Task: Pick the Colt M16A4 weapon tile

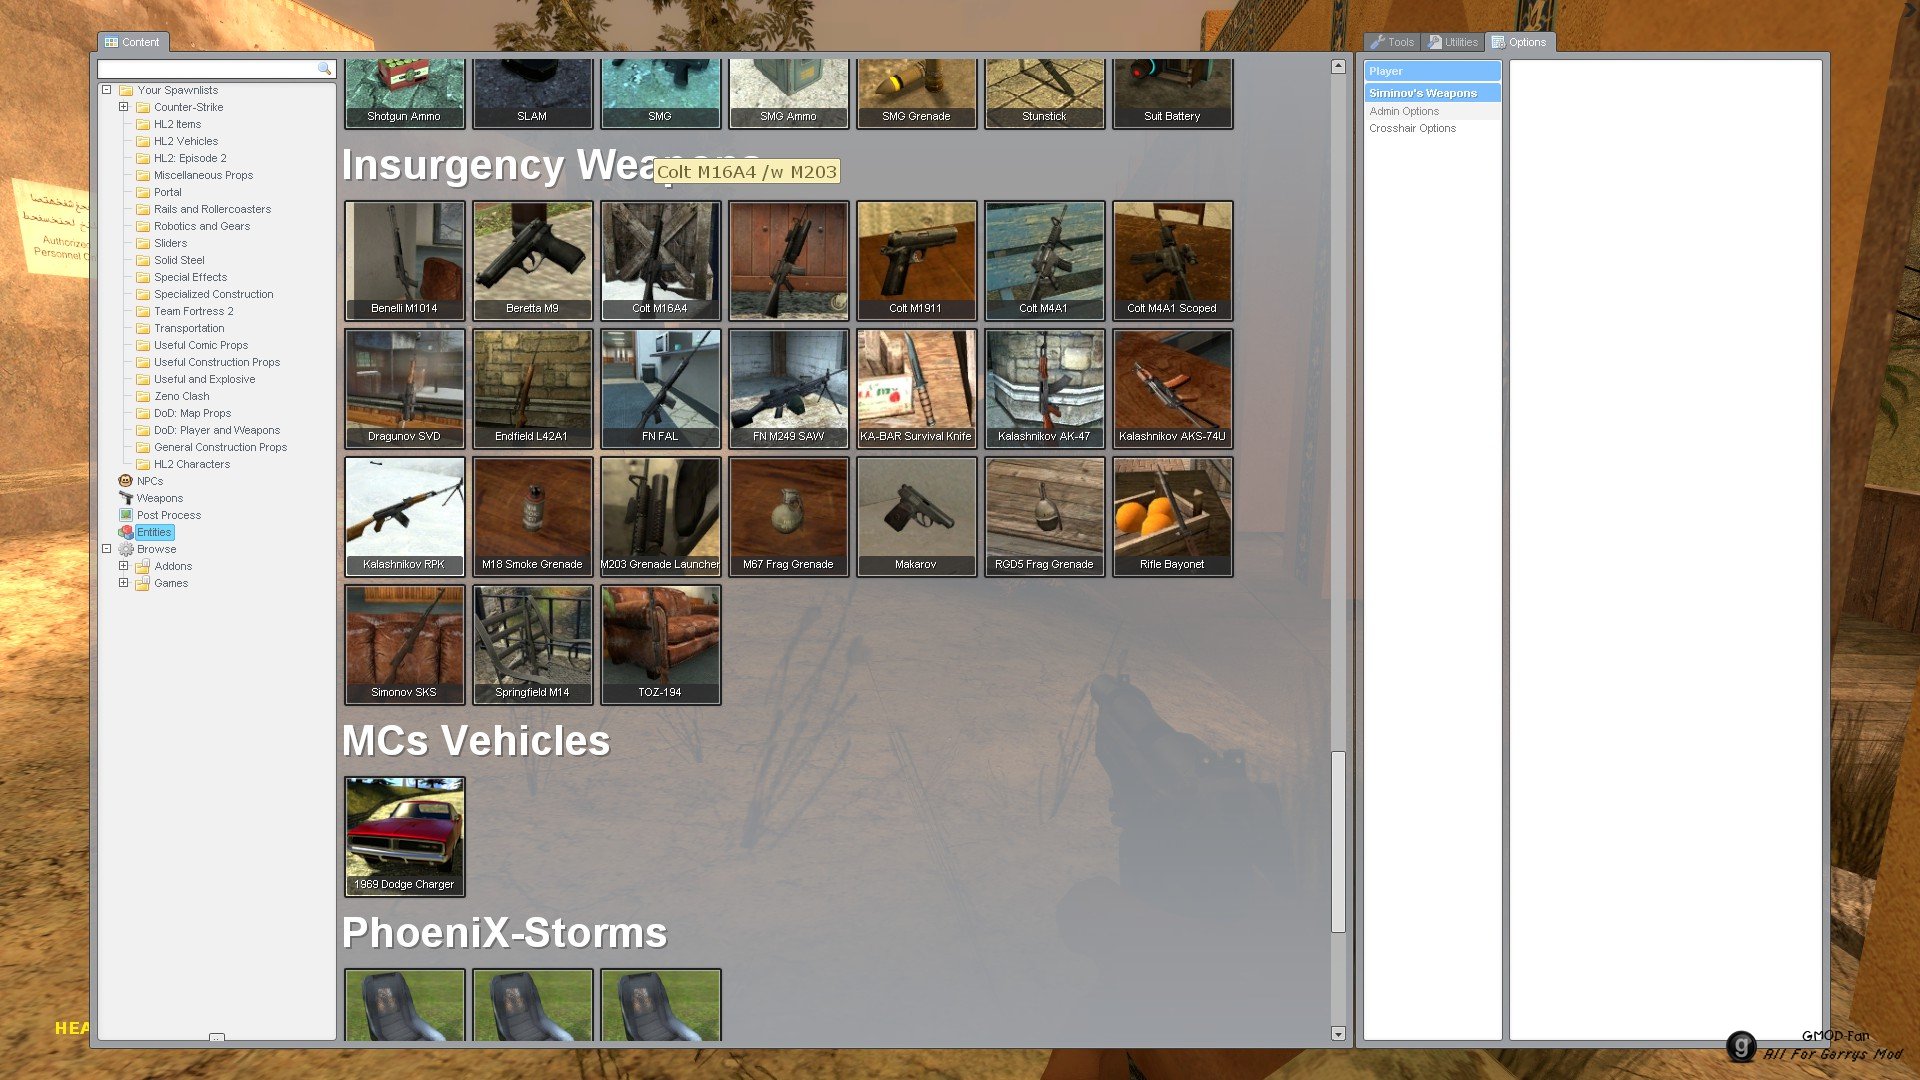Action: (x=660, y=260)
